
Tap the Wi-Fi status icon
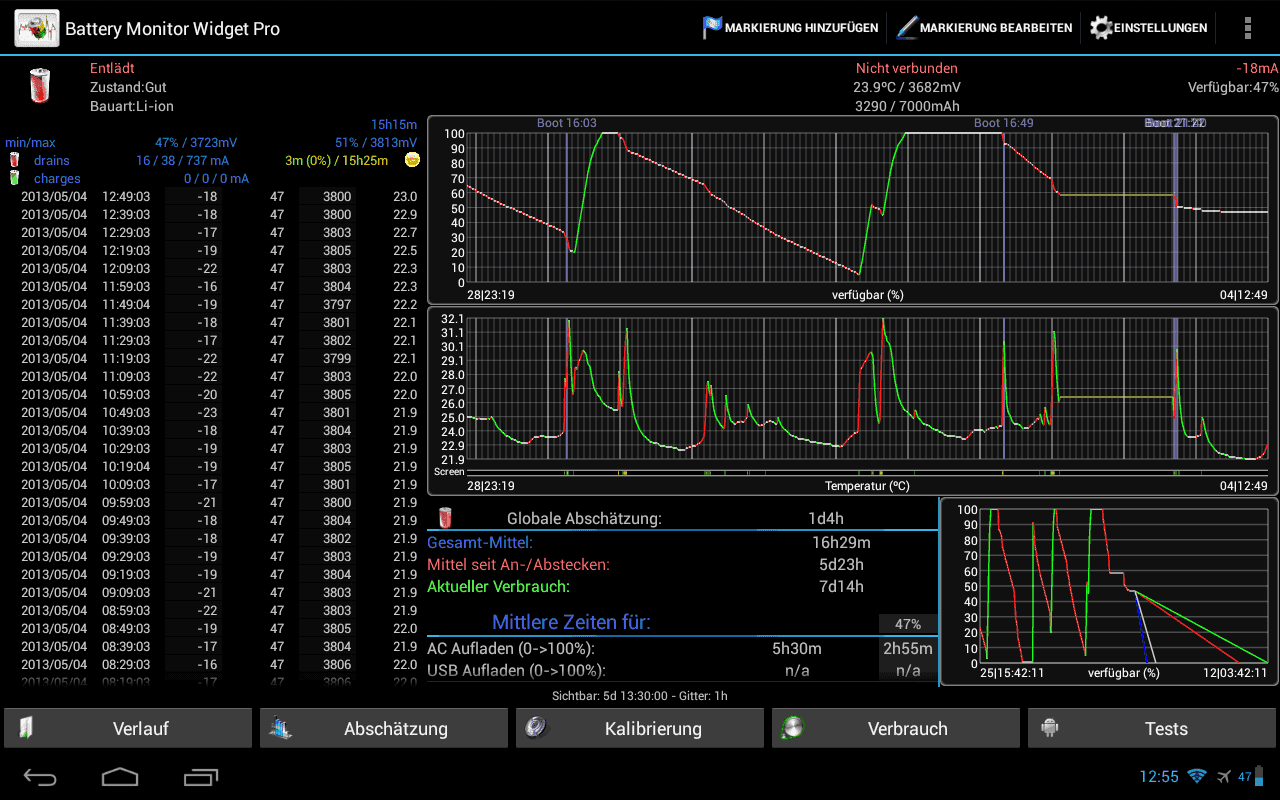(1196, 776)
